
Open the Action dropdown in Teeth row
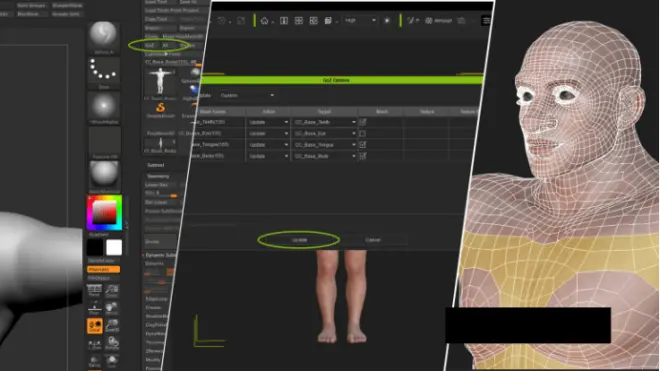(x=268, y=122)
